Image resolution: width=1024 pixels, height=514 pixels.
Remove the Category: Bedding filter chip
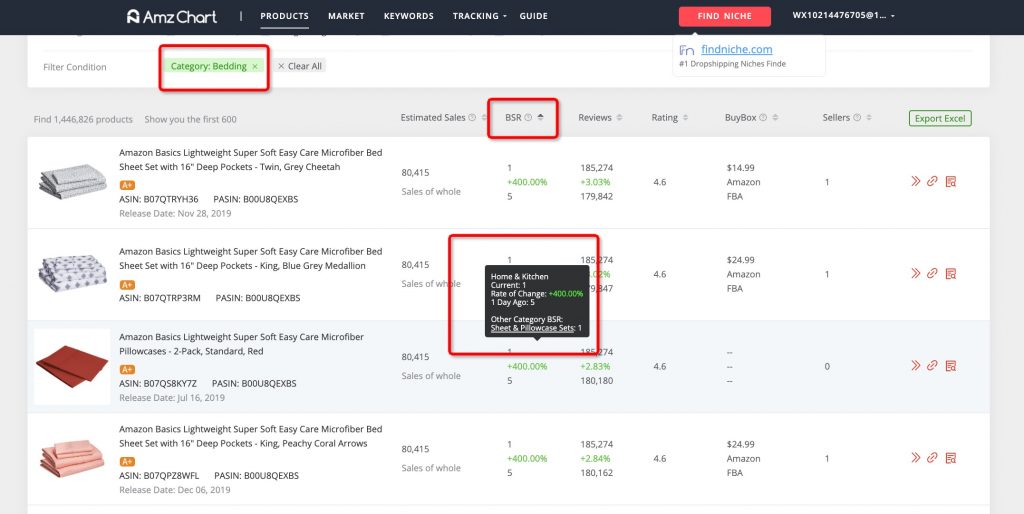pyautogui.click(x=255, y=67)
